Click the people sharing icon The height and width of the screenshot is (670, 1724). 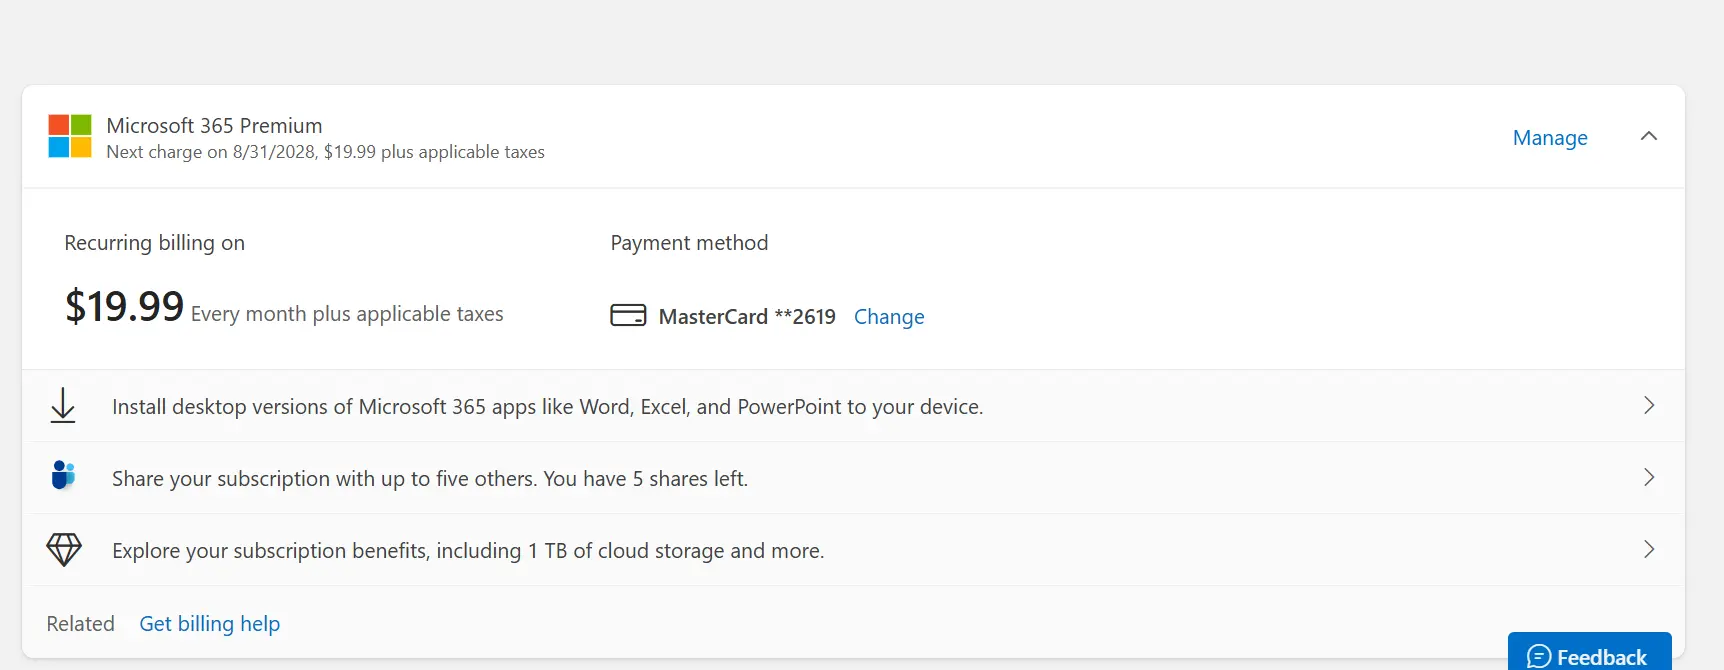coord(63,475)
